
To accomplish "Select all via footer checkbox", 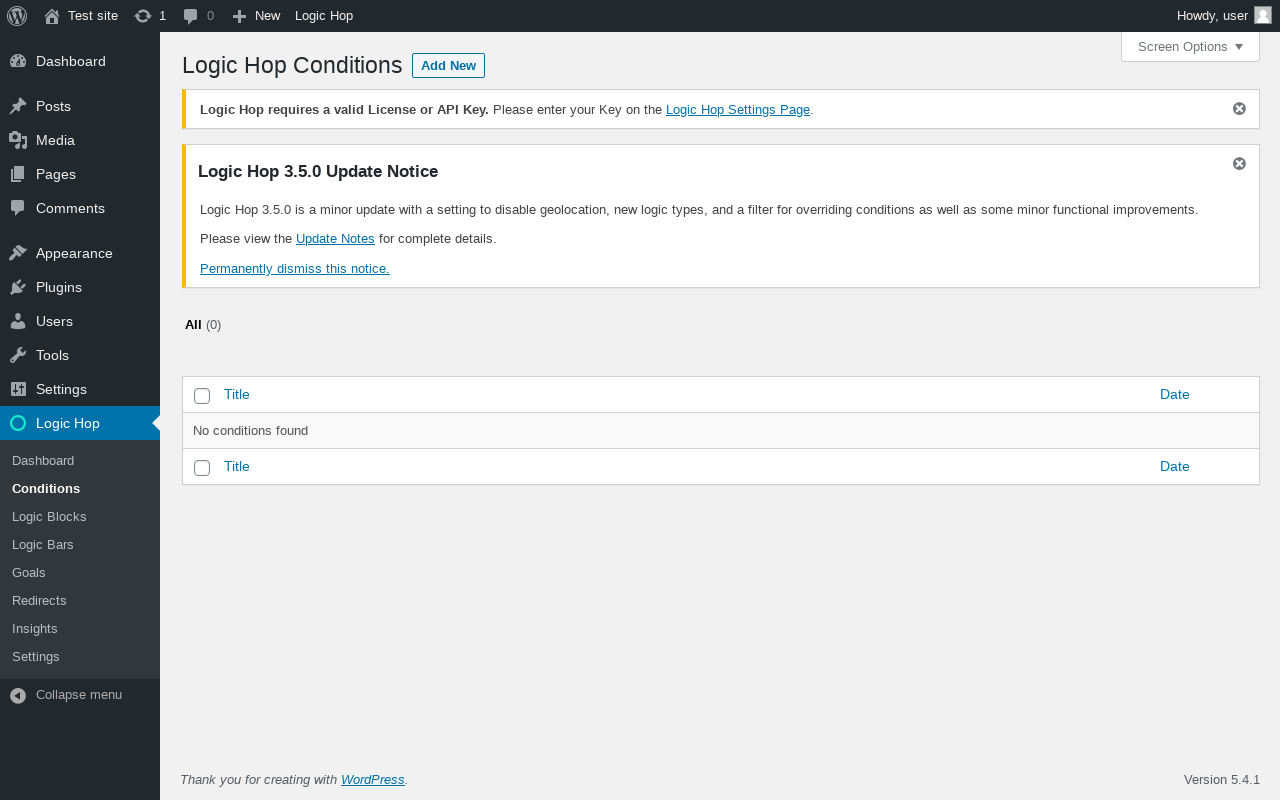I will (x=202, y=468).
